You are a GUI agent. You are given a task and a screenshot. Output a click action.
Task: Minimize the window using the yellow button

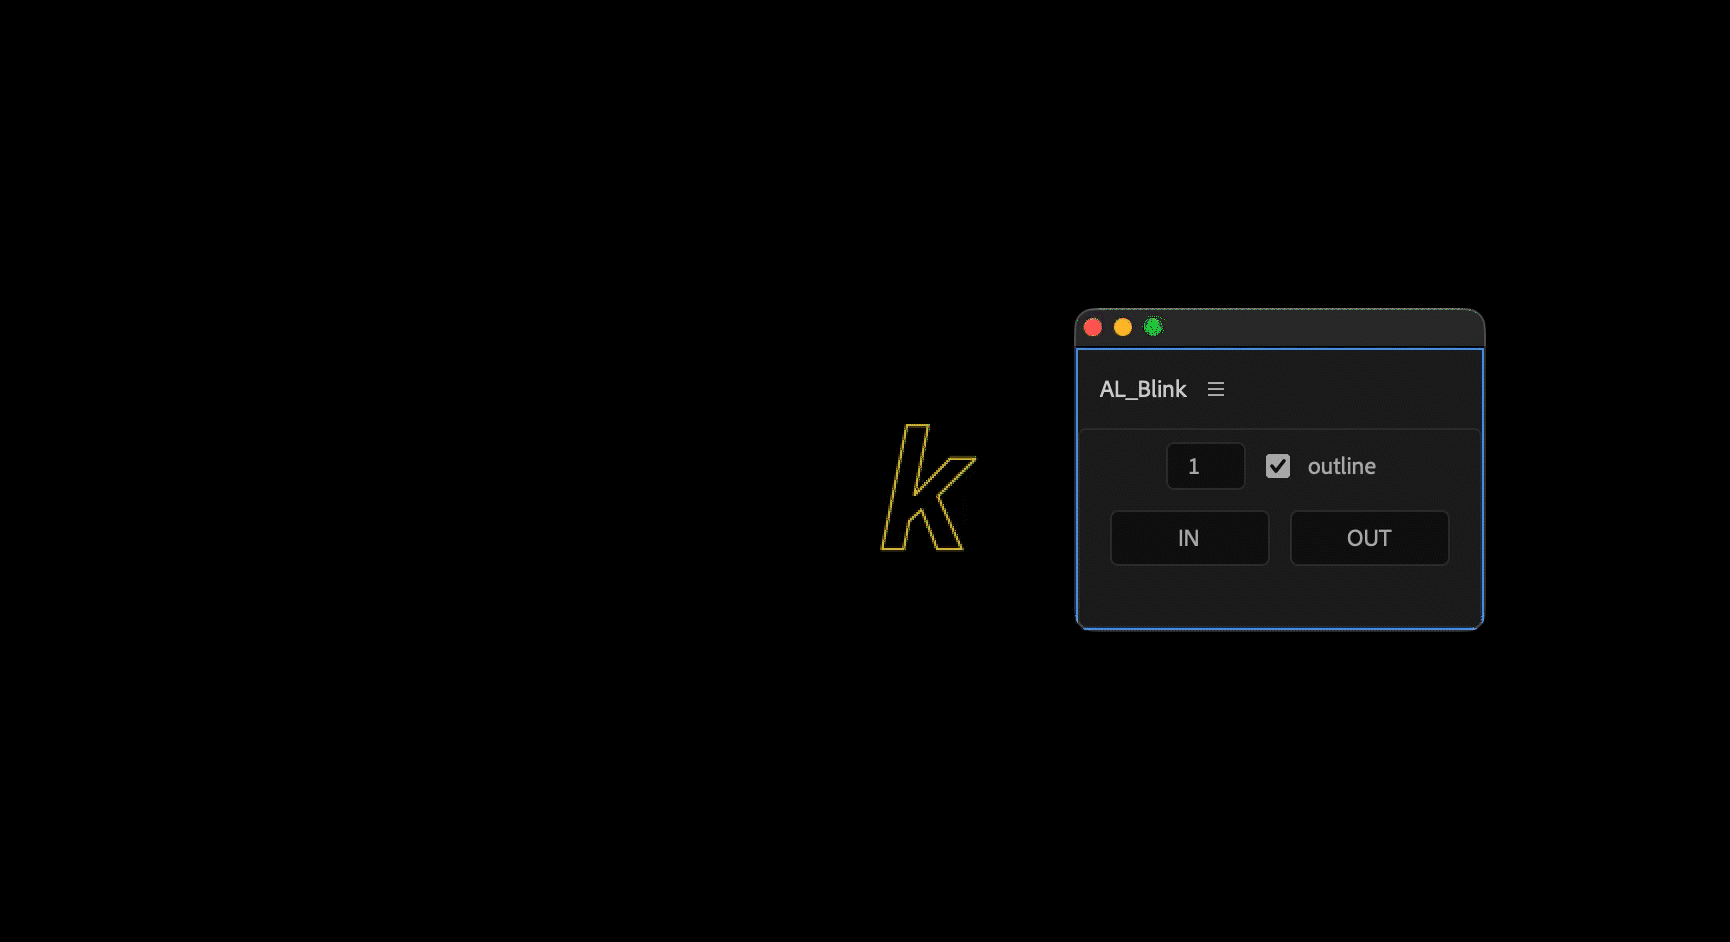point(1123,327)
